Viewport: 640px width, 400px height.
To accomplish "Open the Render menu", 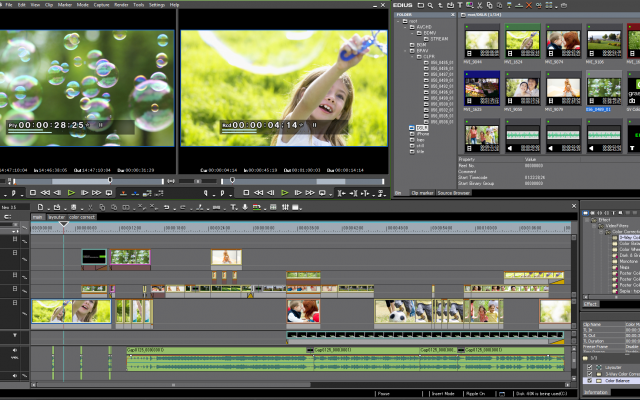I will pyautogui.click(x=121, y=5).
